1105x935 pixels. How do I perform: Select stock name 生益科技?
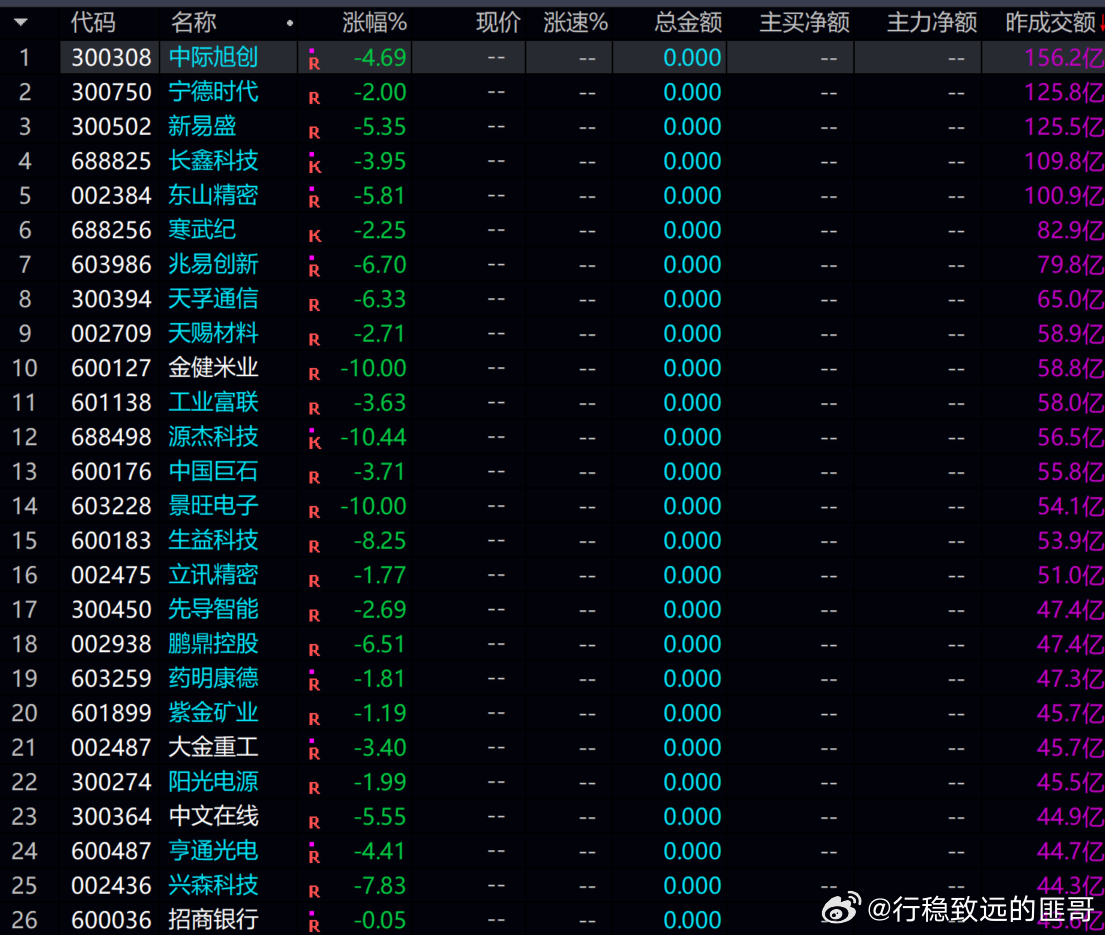click(x=214, y=540)
